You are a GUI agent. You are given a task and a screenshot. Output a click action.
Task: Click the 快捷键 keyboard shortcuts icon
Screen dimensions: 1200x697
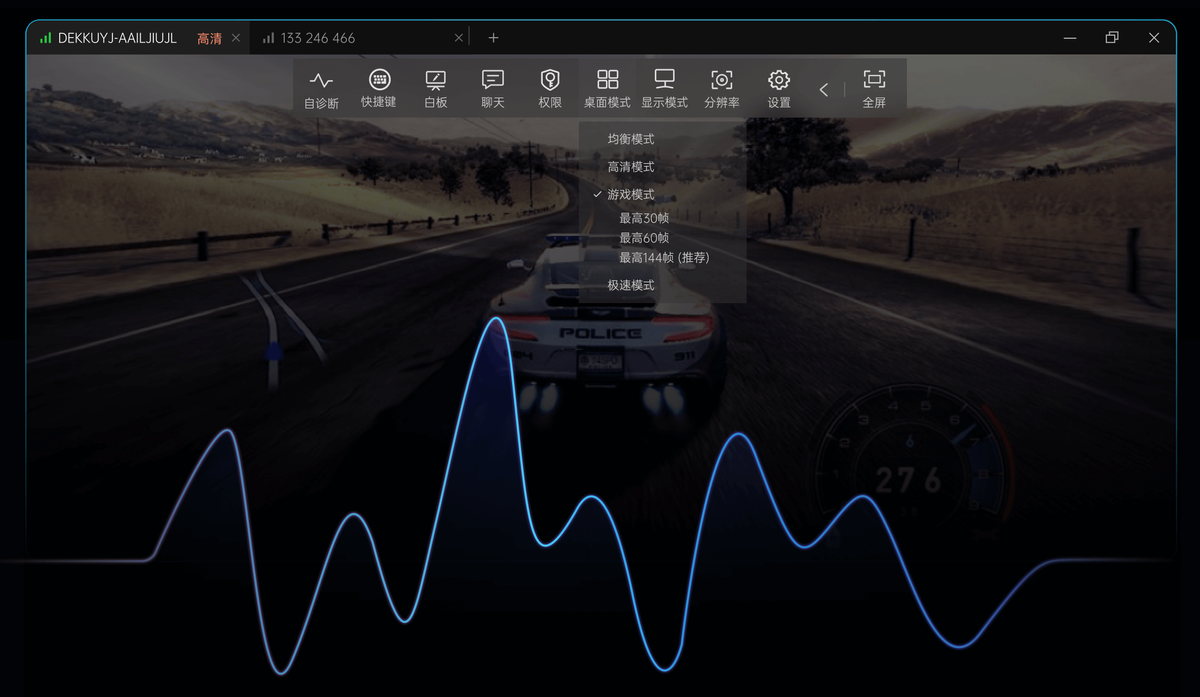[378, 88]
